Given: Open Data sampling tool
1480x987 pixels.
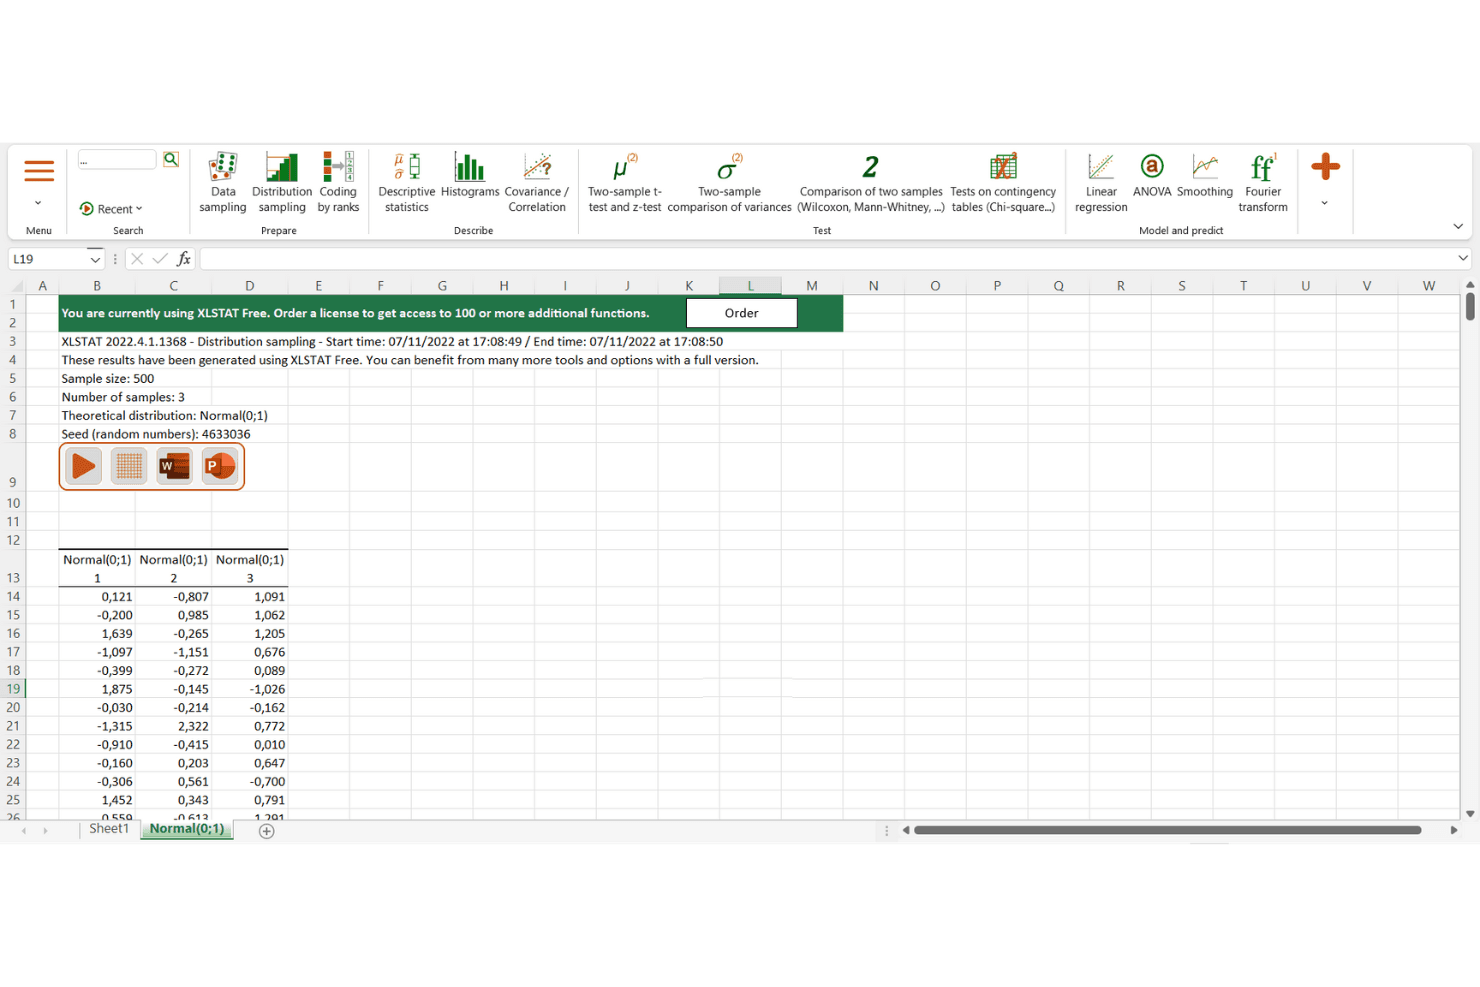Looking at the screenshot, I should pos(223,182).
